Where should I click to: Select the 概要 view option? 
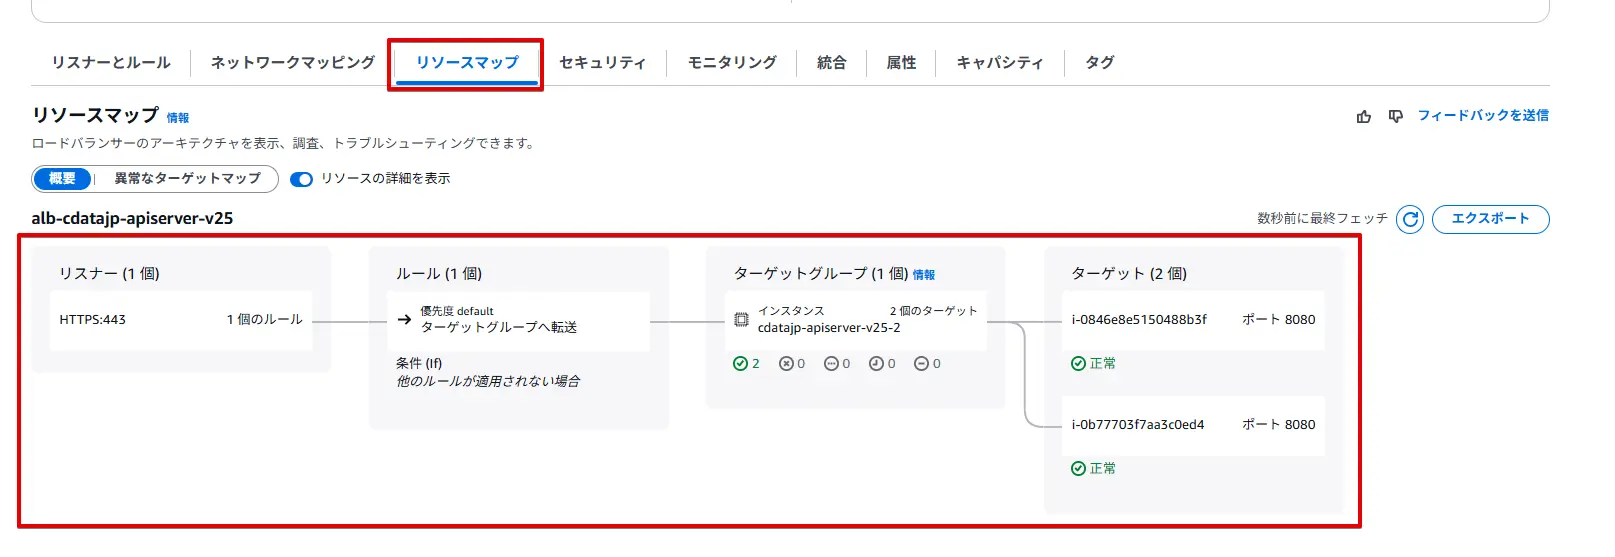pos(62,179)
